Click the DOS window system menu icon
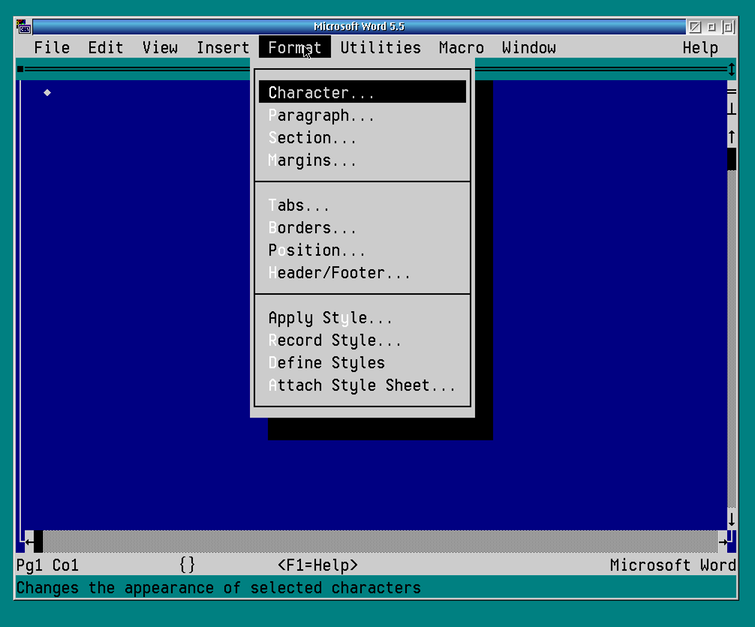755x627 pixels. (x=23, y=26)
